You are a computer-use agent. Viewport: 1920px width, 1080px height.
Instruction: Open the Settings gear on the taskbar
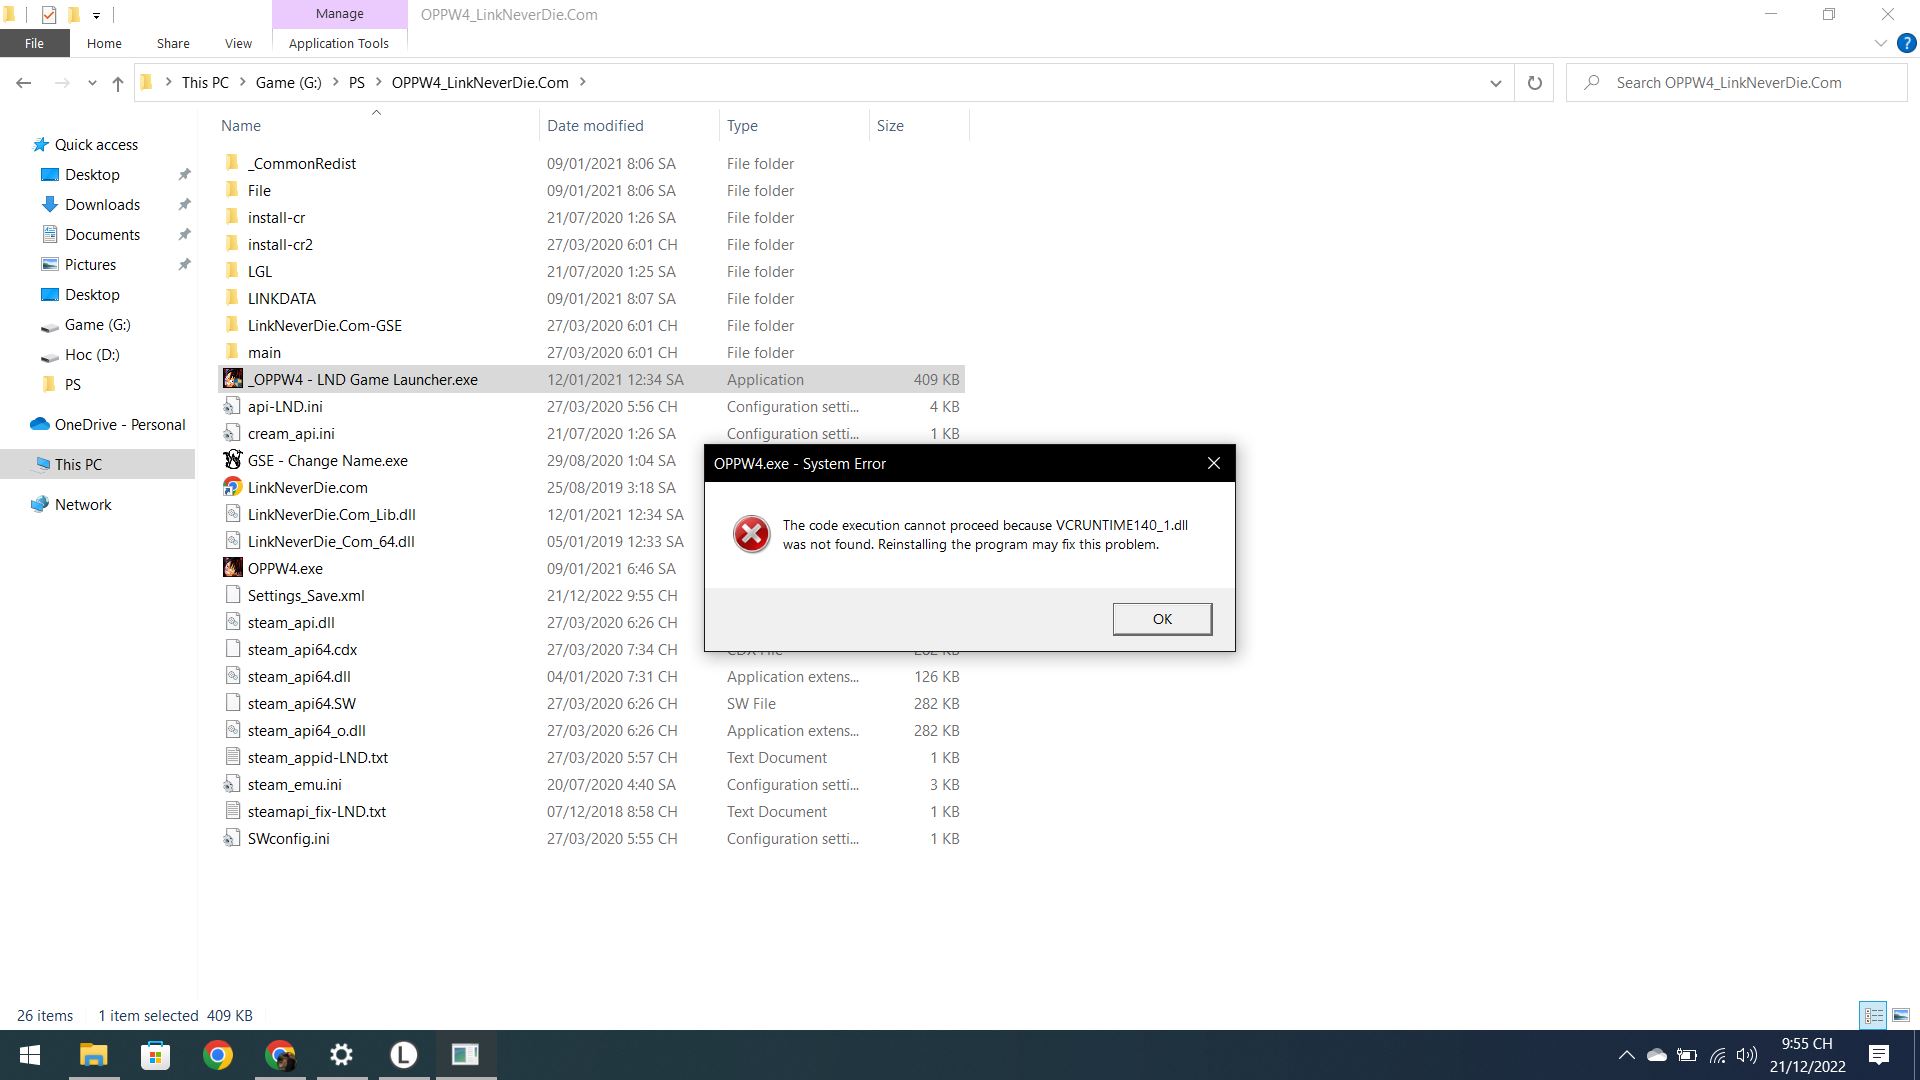pyautogui.click(x=341, y=1055)
